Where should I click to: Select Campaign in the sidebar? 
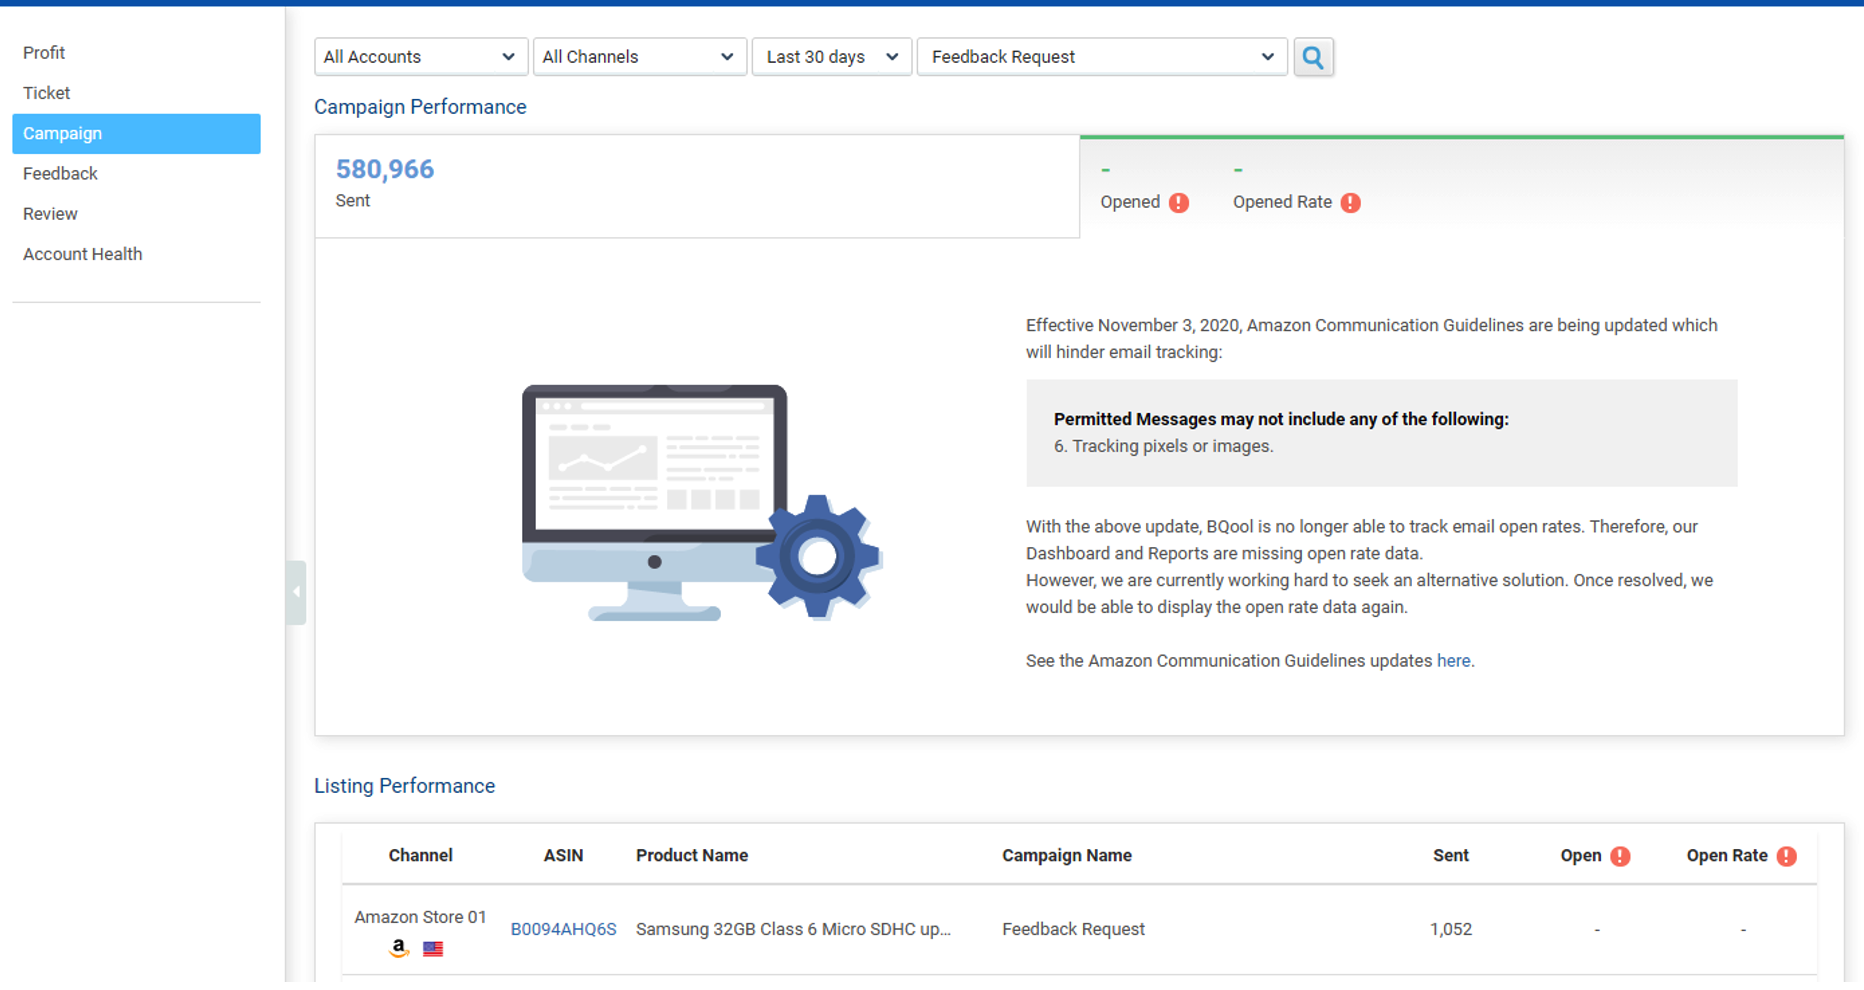click(136, 134)
